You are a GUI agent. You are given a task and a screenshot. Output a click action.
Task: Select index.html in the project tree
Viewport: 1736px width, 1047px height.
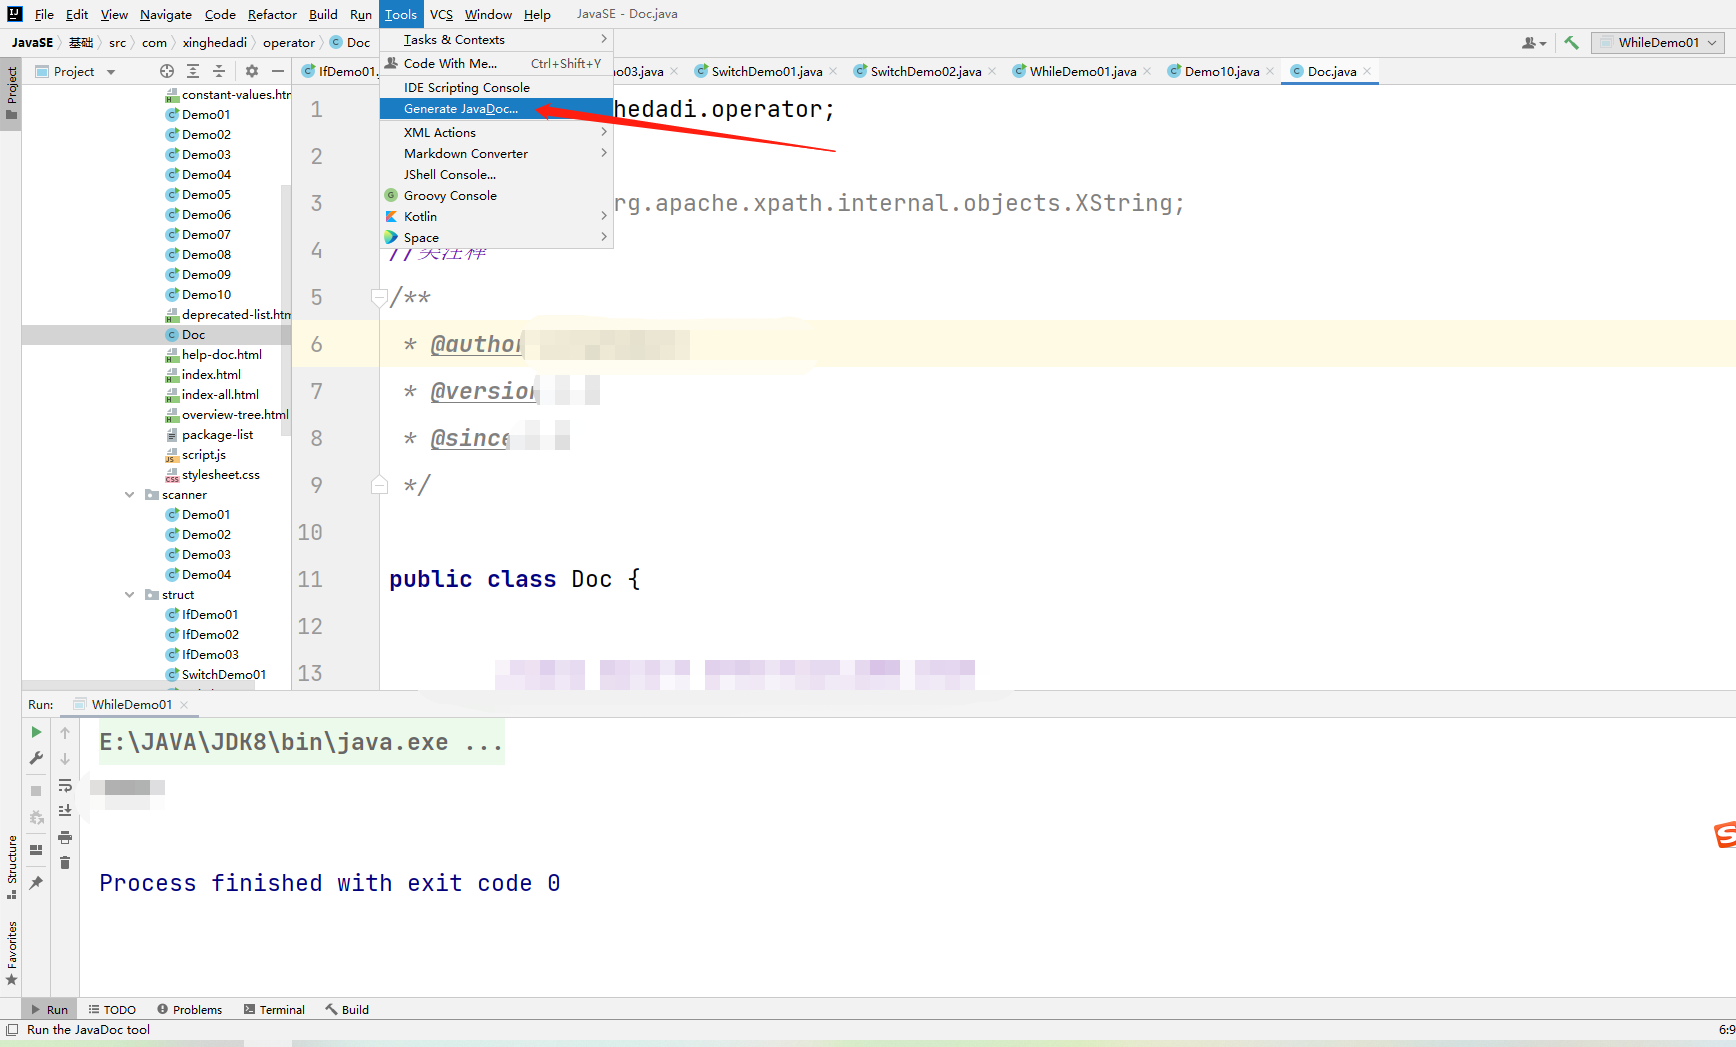click(x=211, y=375)
